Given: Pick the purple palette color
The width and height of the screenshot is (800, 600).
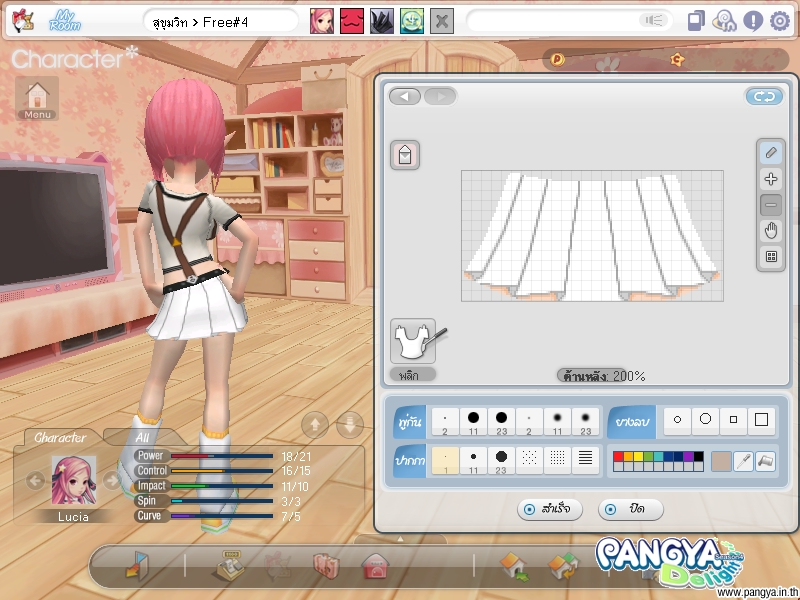Looking at the screenshot, I should click(x=688, y=457).
